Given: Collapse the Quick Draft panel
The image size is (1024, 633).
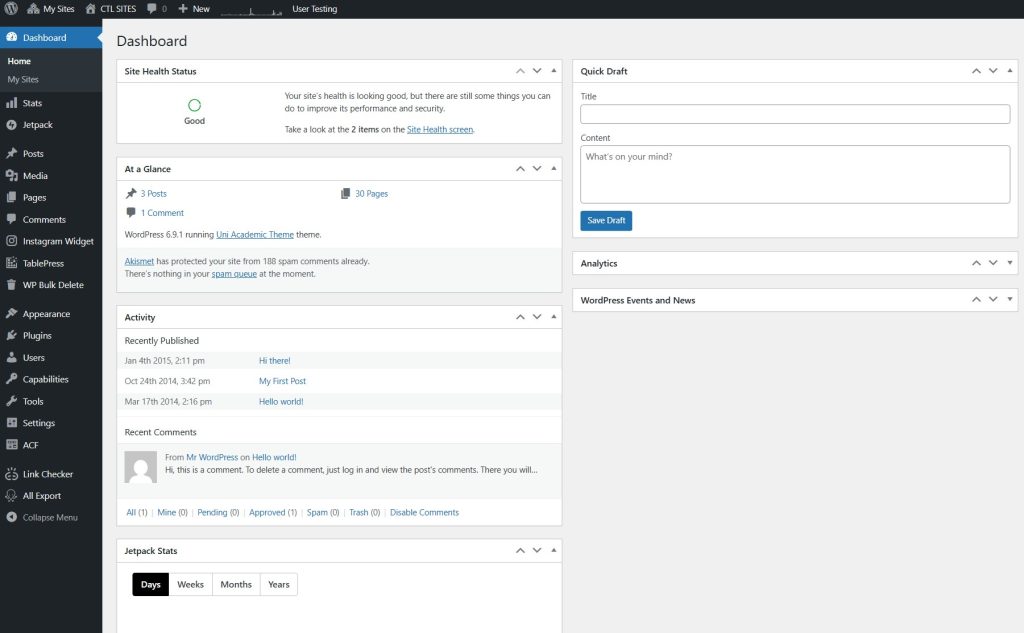Looking at the screenshot, I should point(1010,71).
